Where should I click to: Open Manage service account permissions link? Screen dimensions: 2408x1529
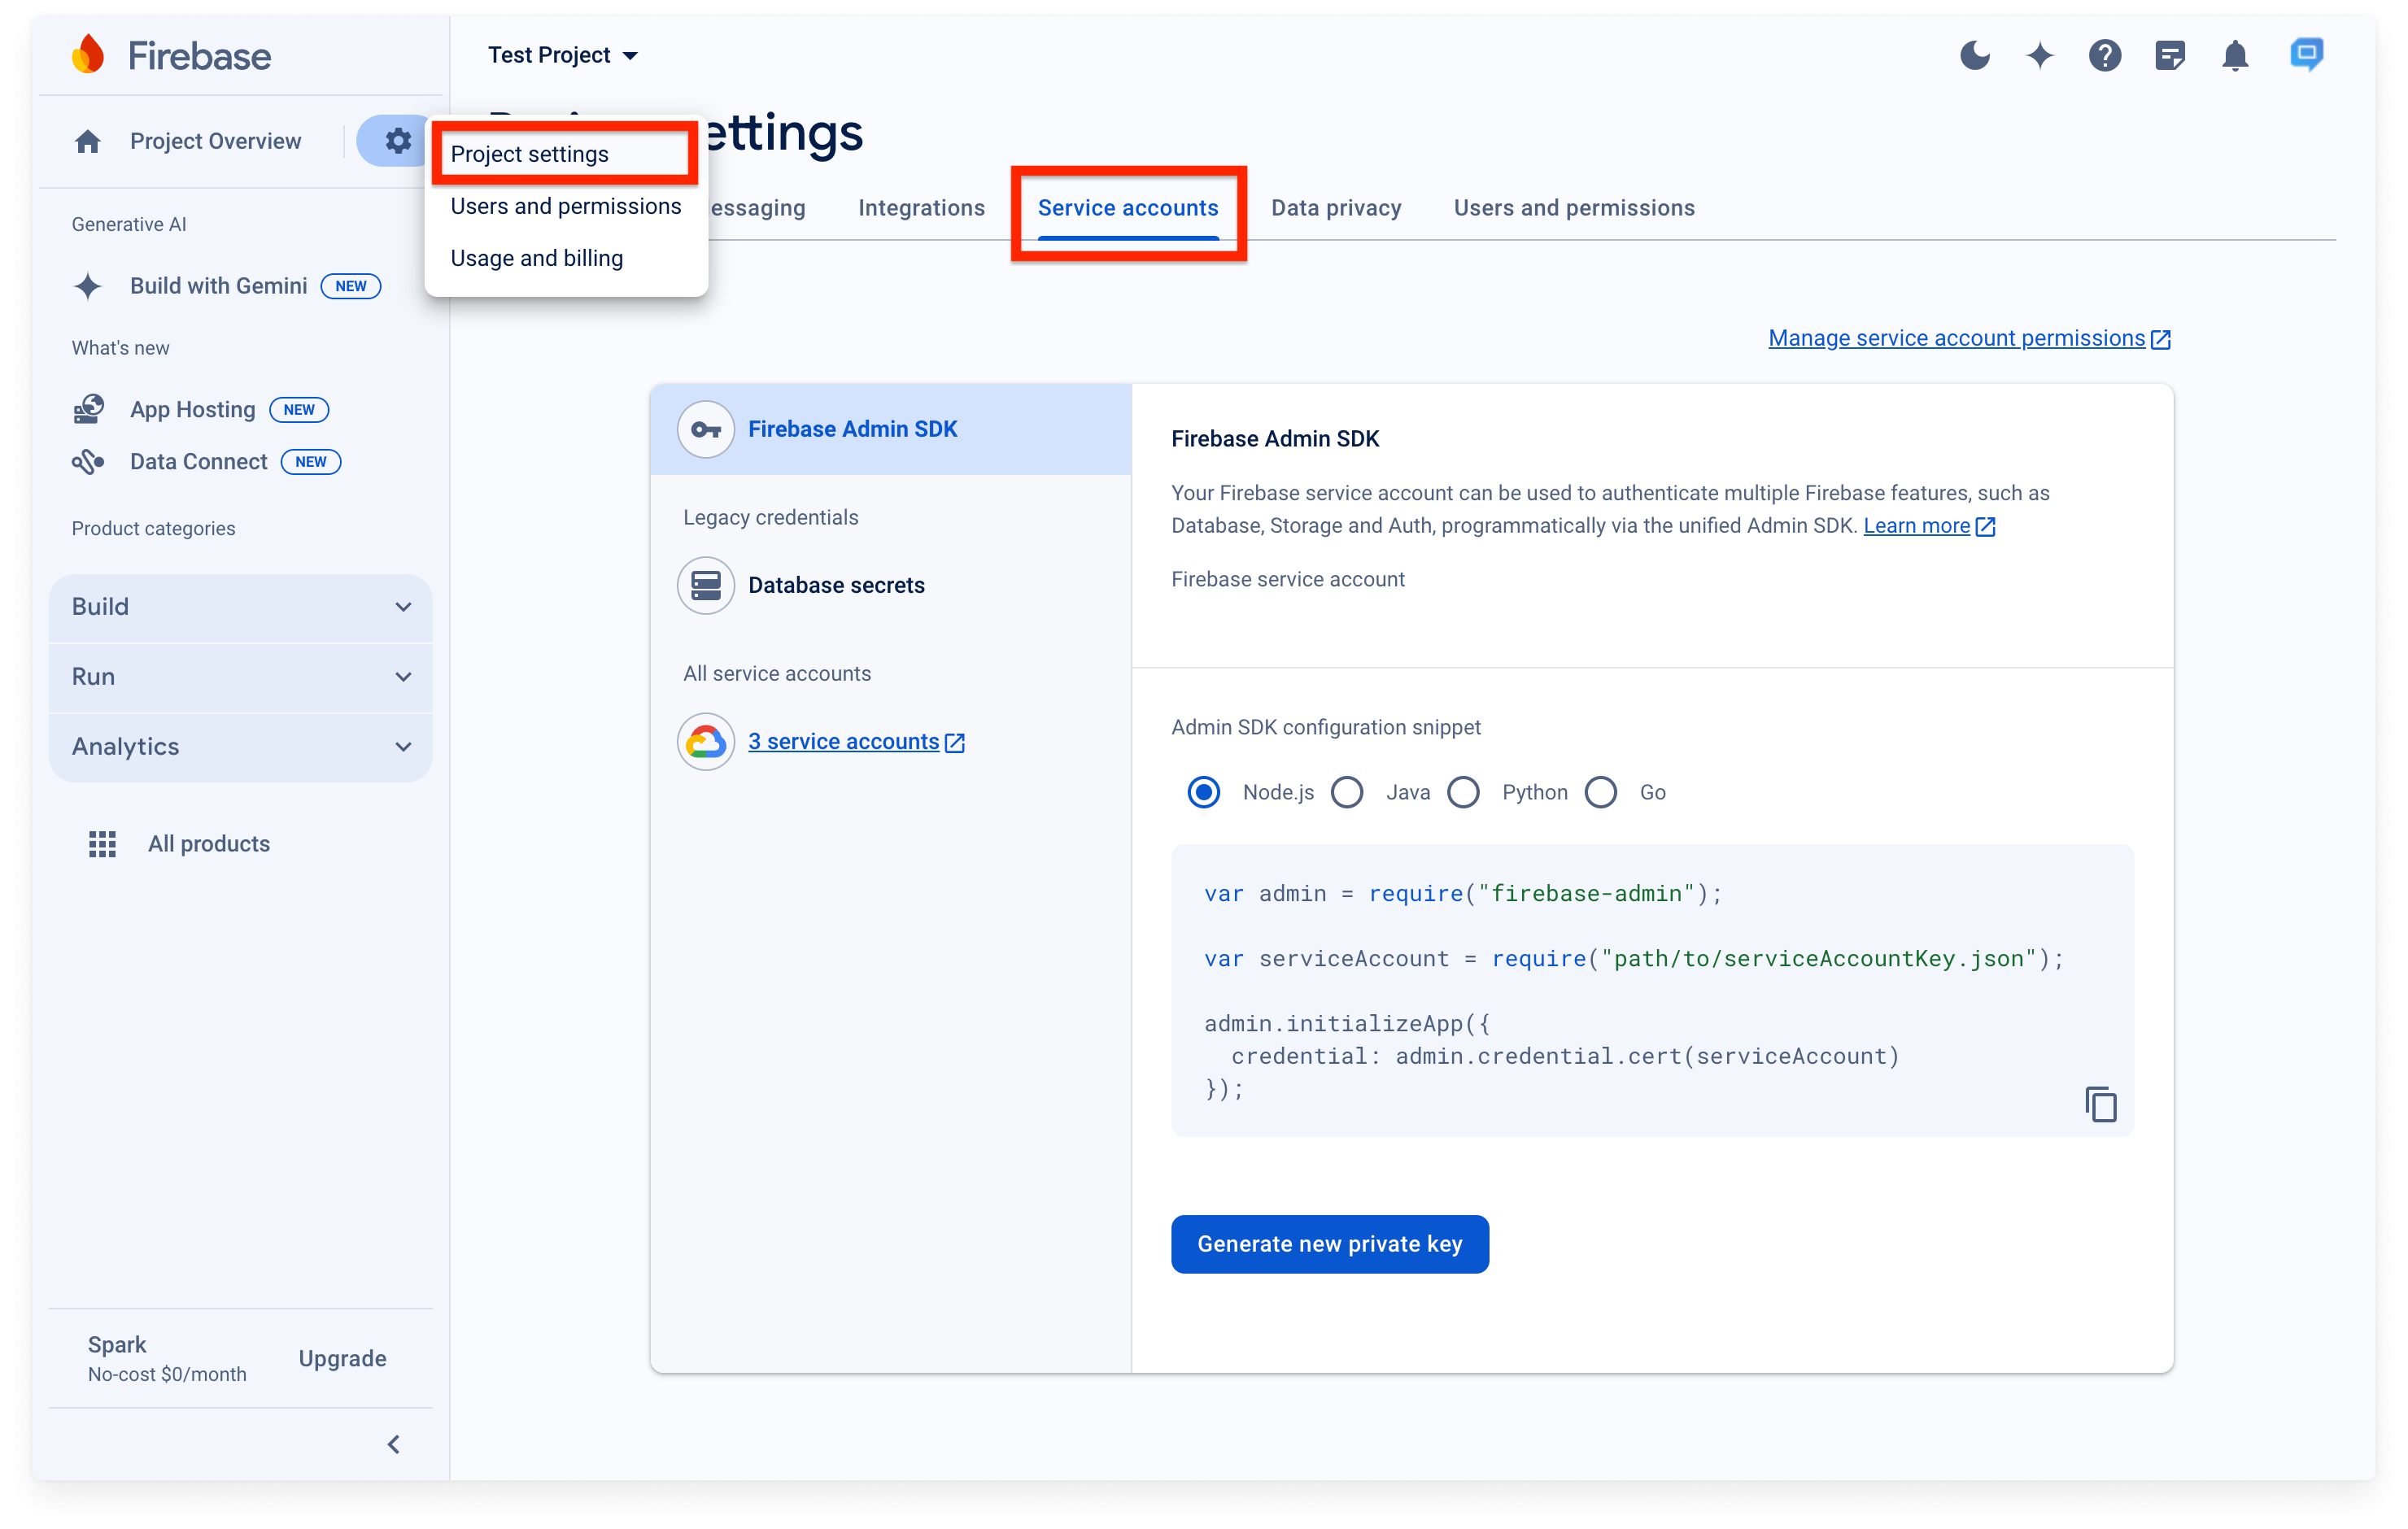coord(1955,338)
